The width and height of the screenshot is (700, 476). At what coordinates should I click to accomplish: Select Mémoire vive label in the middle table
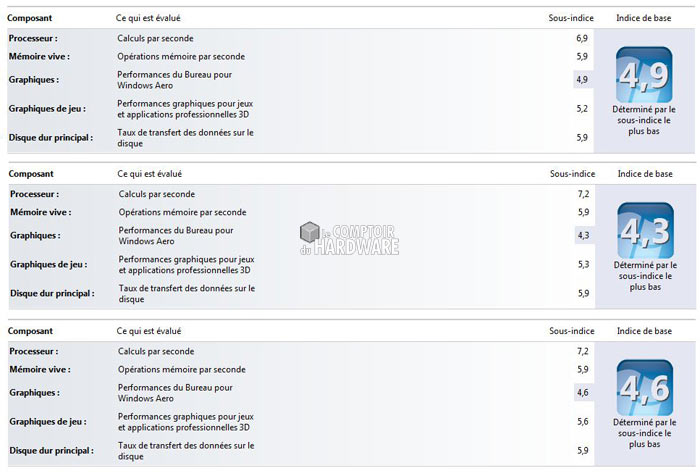click(40, 212)
